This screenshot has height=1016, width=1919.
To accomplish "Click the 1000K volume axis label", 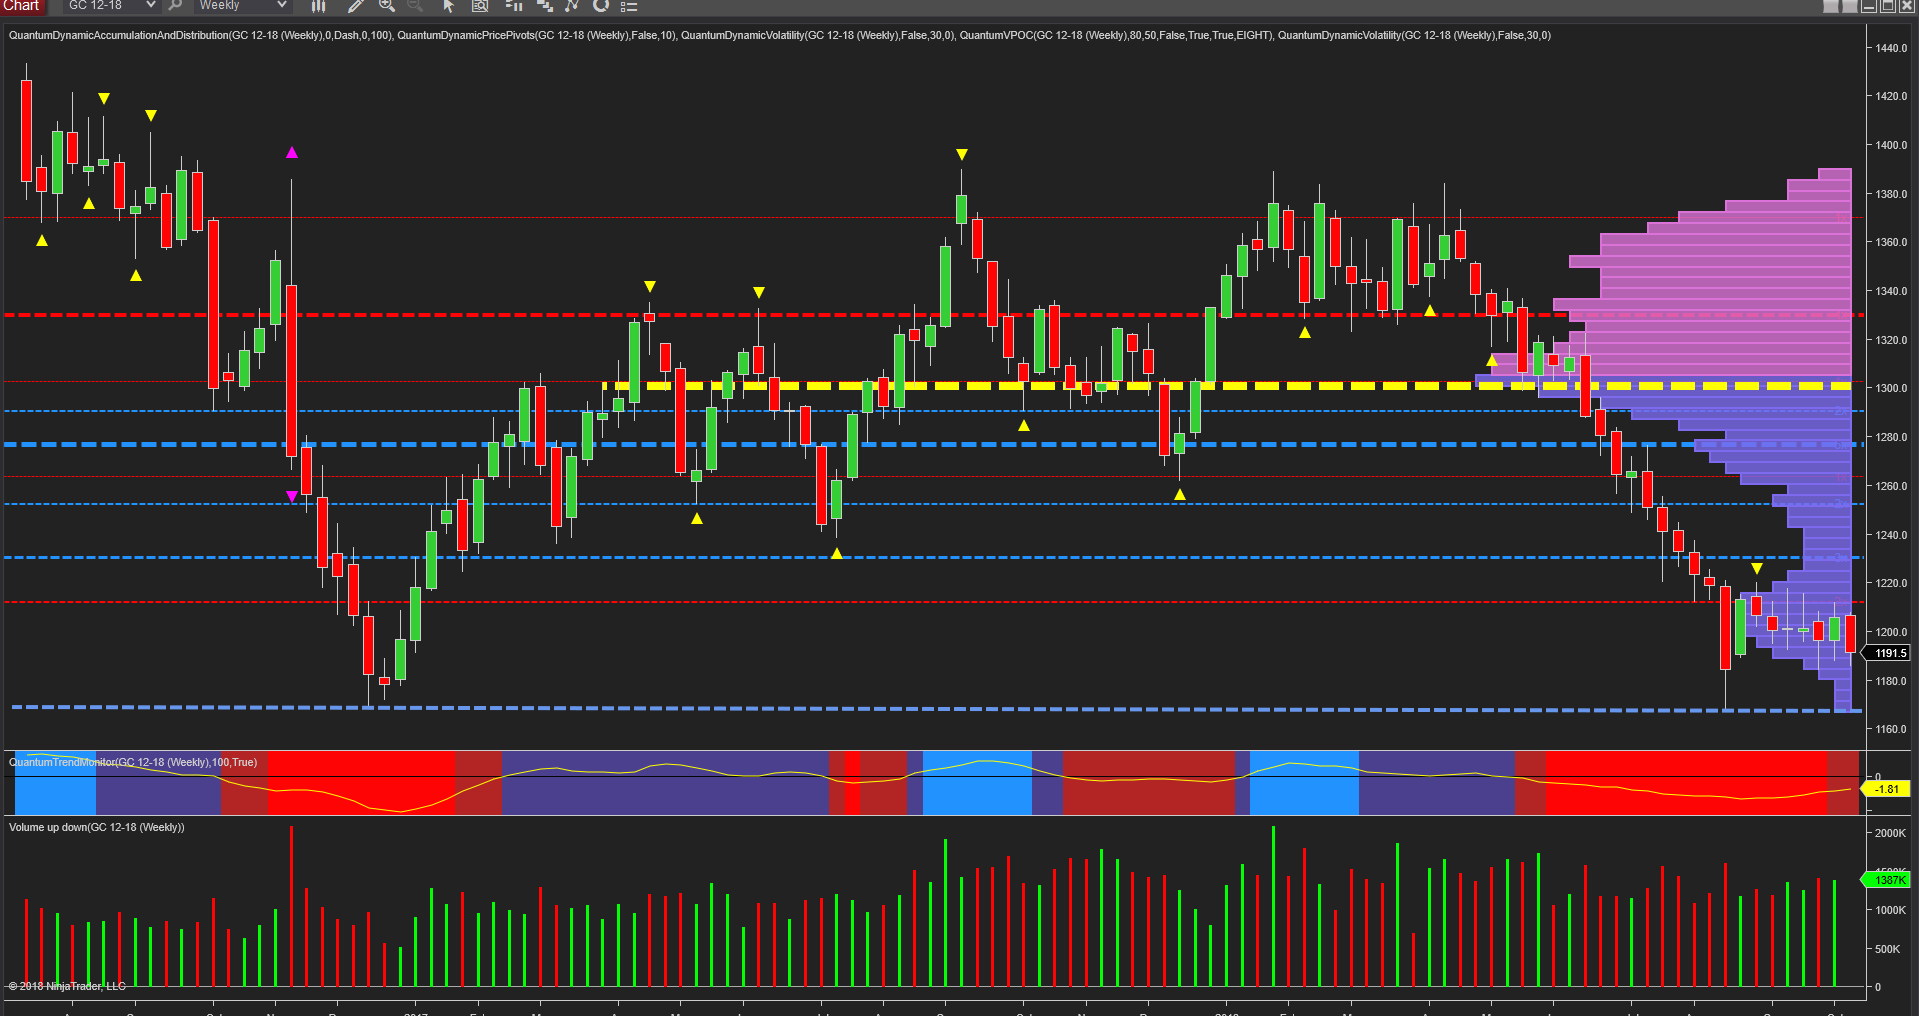I will tap(1890, 910).
